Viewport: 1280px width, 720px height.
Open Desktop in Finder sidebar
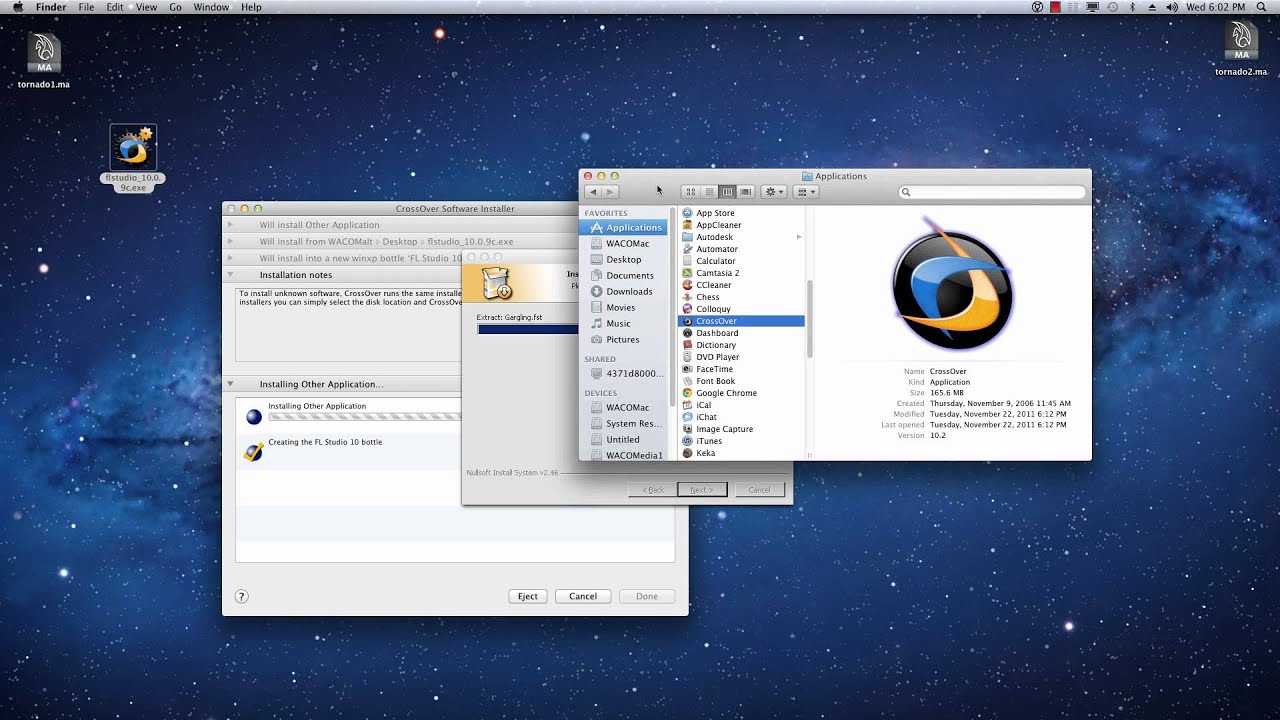622,259
